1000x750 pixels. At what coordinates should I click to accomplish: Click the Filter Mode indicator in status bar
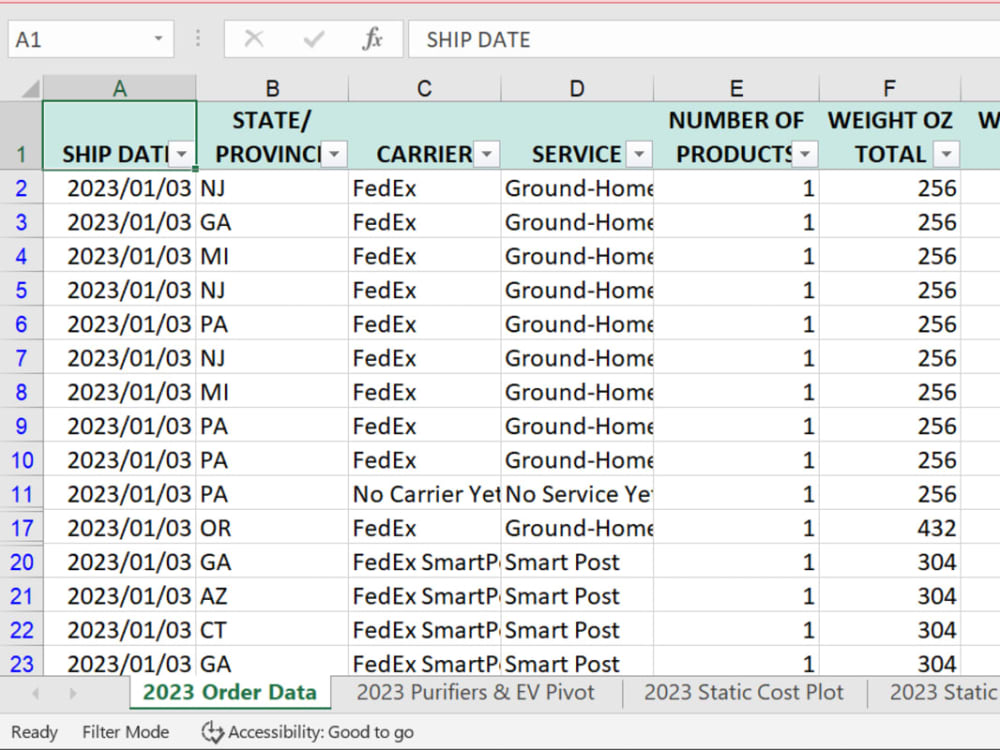pos(125,732)
